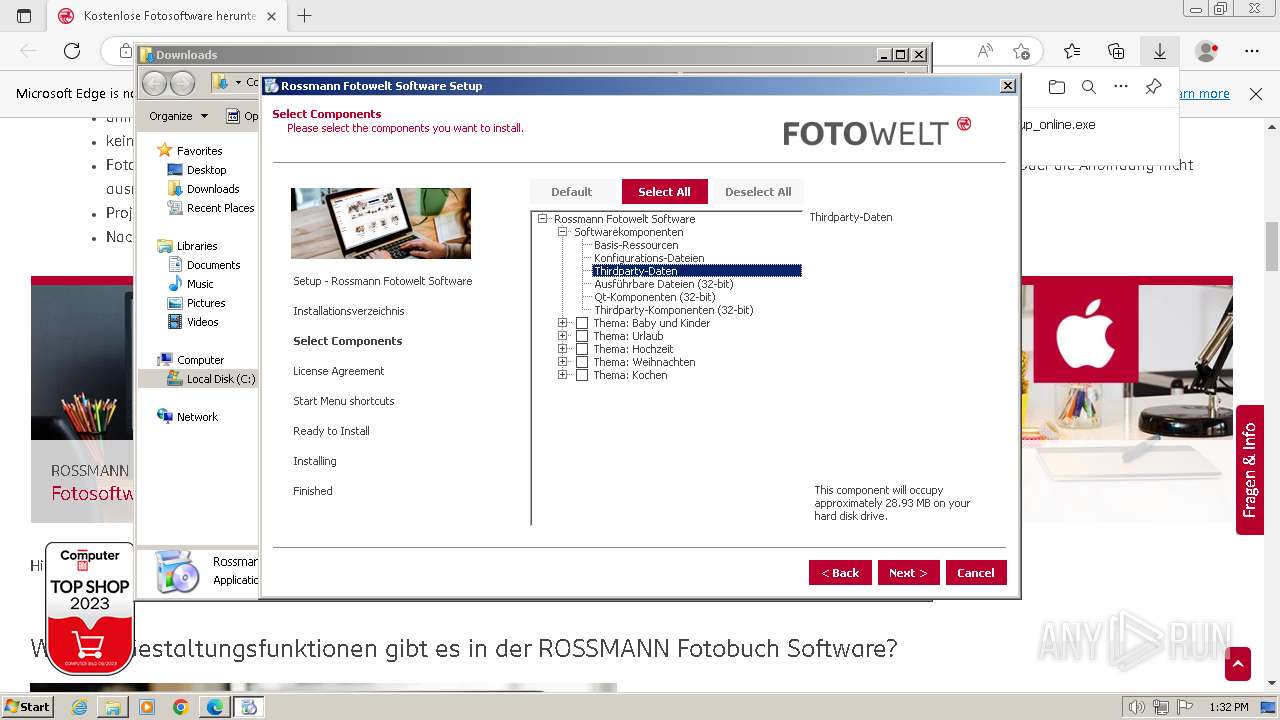Expand Thema: Weihnachten node

click(x=563, y=362)
